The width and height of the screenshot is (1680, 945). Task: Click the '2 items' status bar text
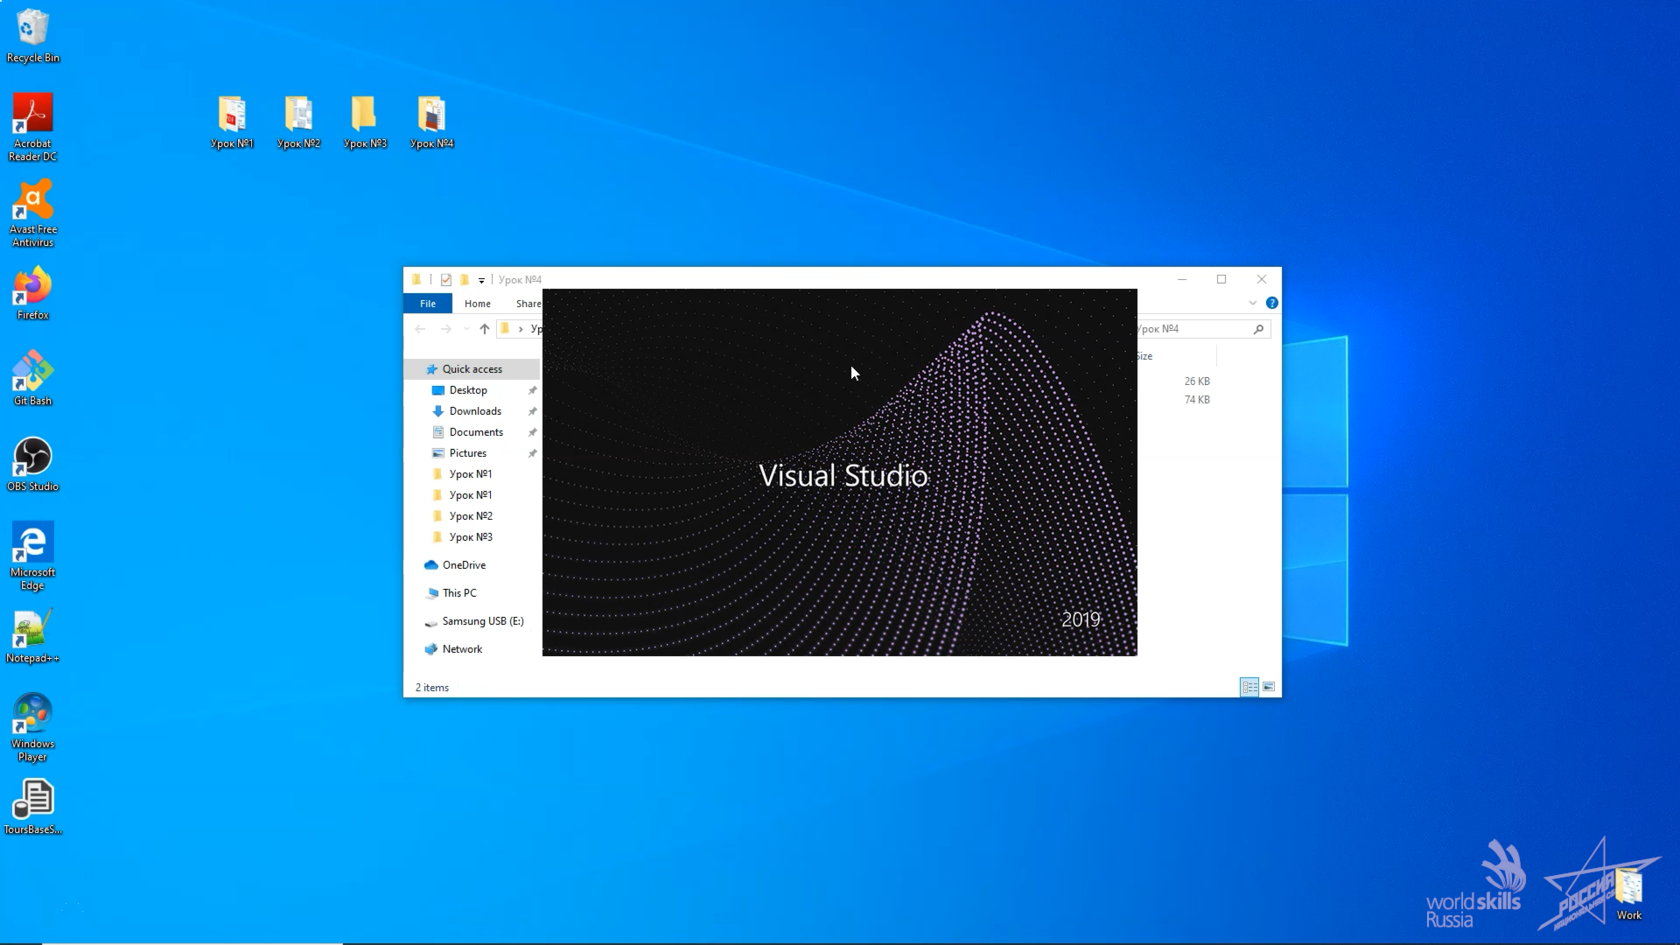pyautogui.click(x=432, y=688)
